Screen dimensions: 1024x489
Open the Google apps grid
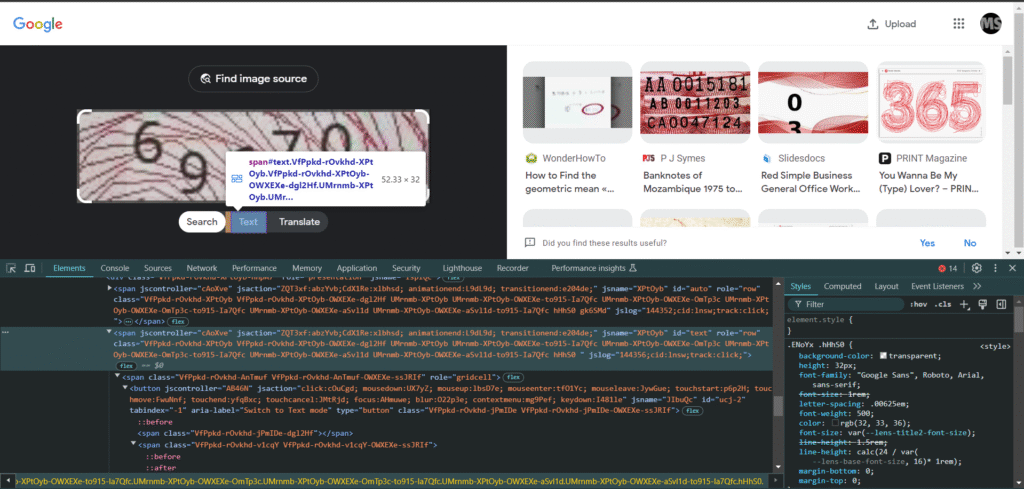[959, 24]
